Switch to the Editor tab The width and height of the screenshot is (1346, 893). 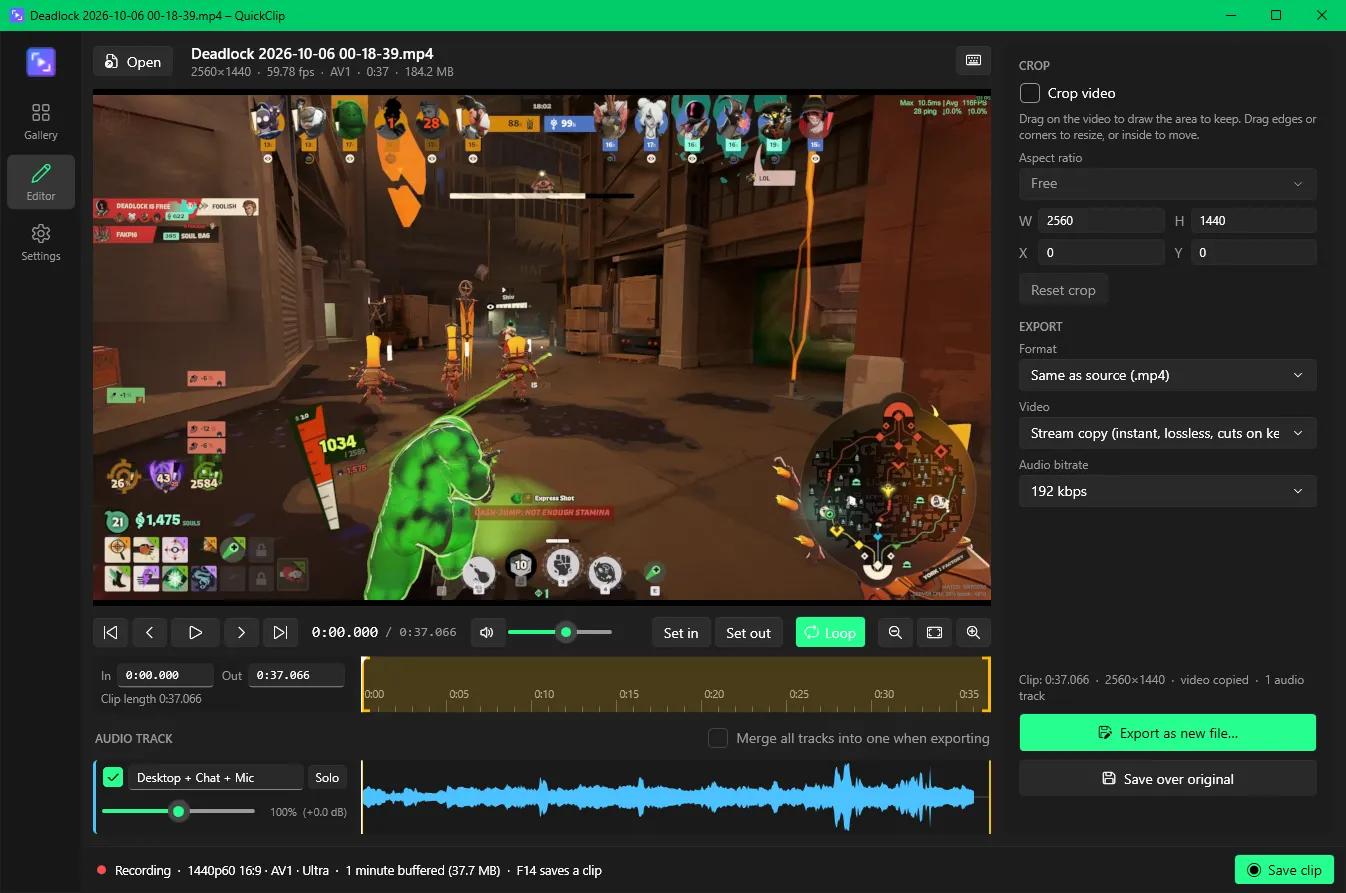41,182
